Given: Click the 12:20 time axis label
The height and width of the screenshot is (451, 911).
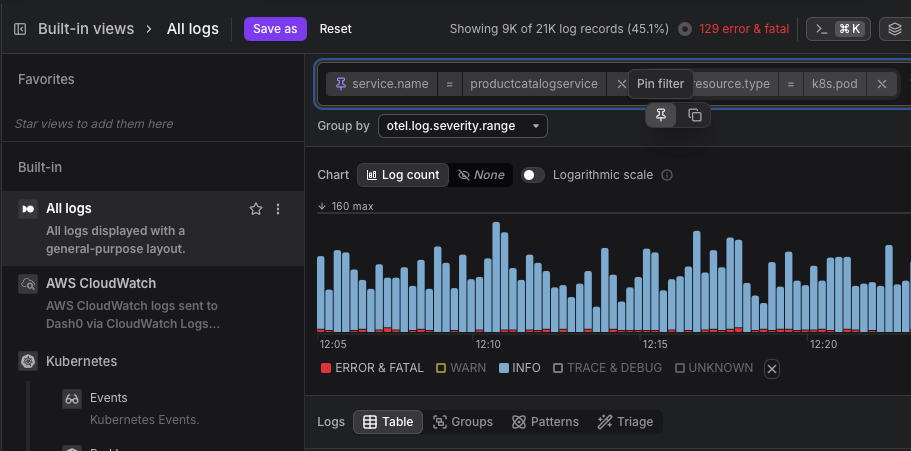Looking at the screenshot, I should pyautogui.click(x=823, y=345).
